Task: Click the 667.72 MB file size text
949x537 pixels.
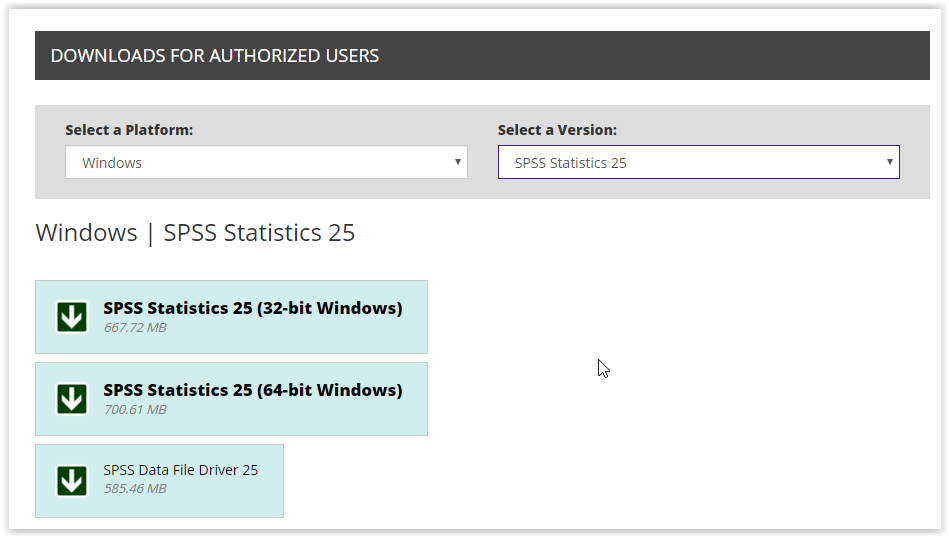Action: 135,328
